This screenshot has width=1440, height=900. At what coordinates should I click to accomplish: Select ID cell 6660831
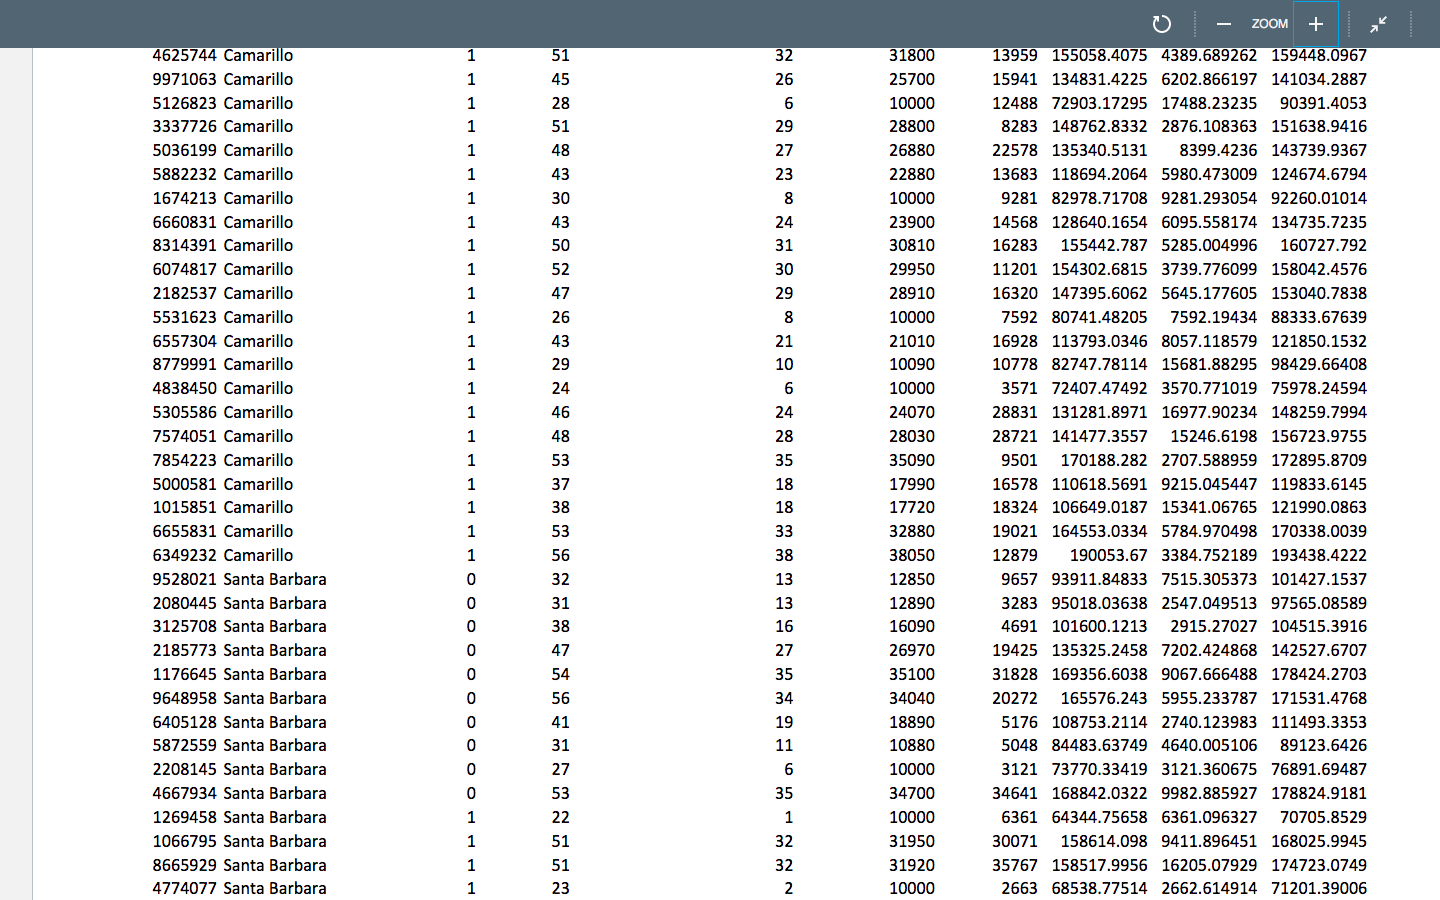click(184, 222)
